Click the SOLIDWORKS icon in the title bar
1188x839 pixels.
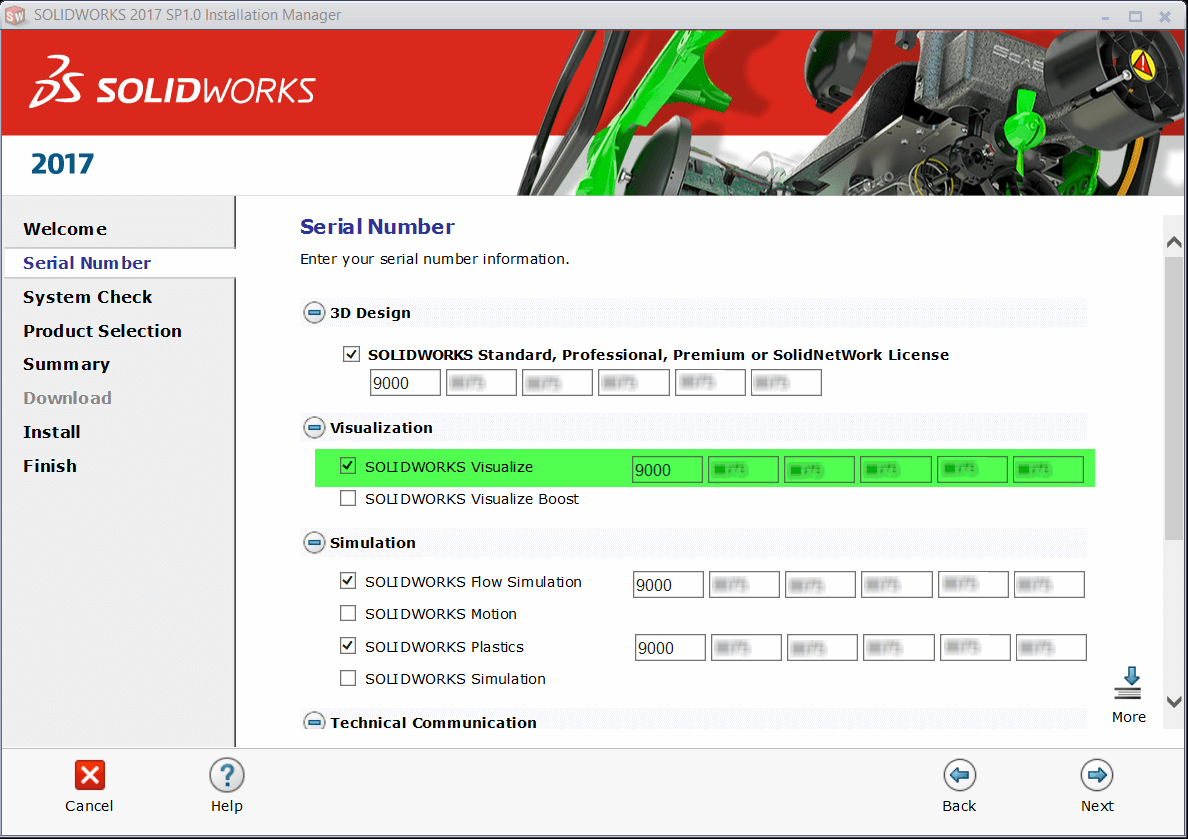16,16
